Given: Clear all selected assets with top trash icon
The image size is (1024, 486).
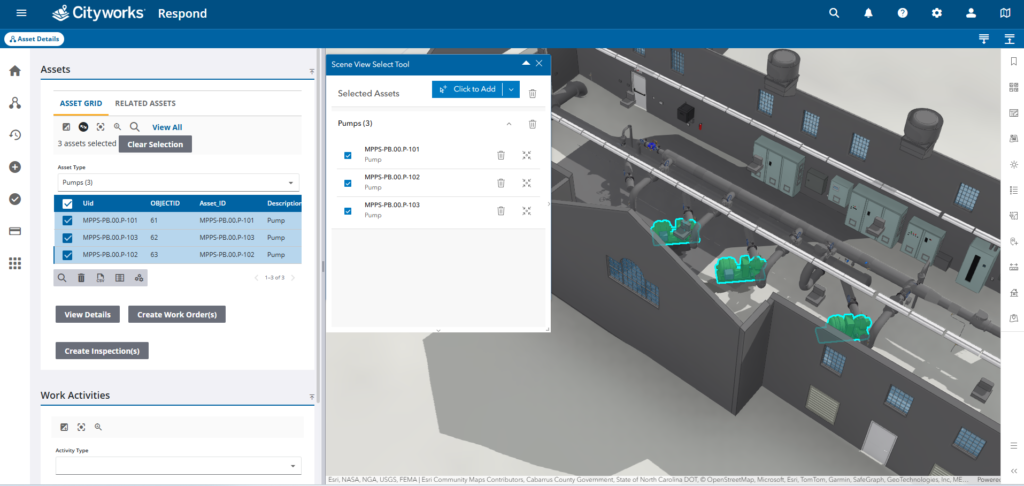Looking at the screenshot, I should [x=532, y=93].
